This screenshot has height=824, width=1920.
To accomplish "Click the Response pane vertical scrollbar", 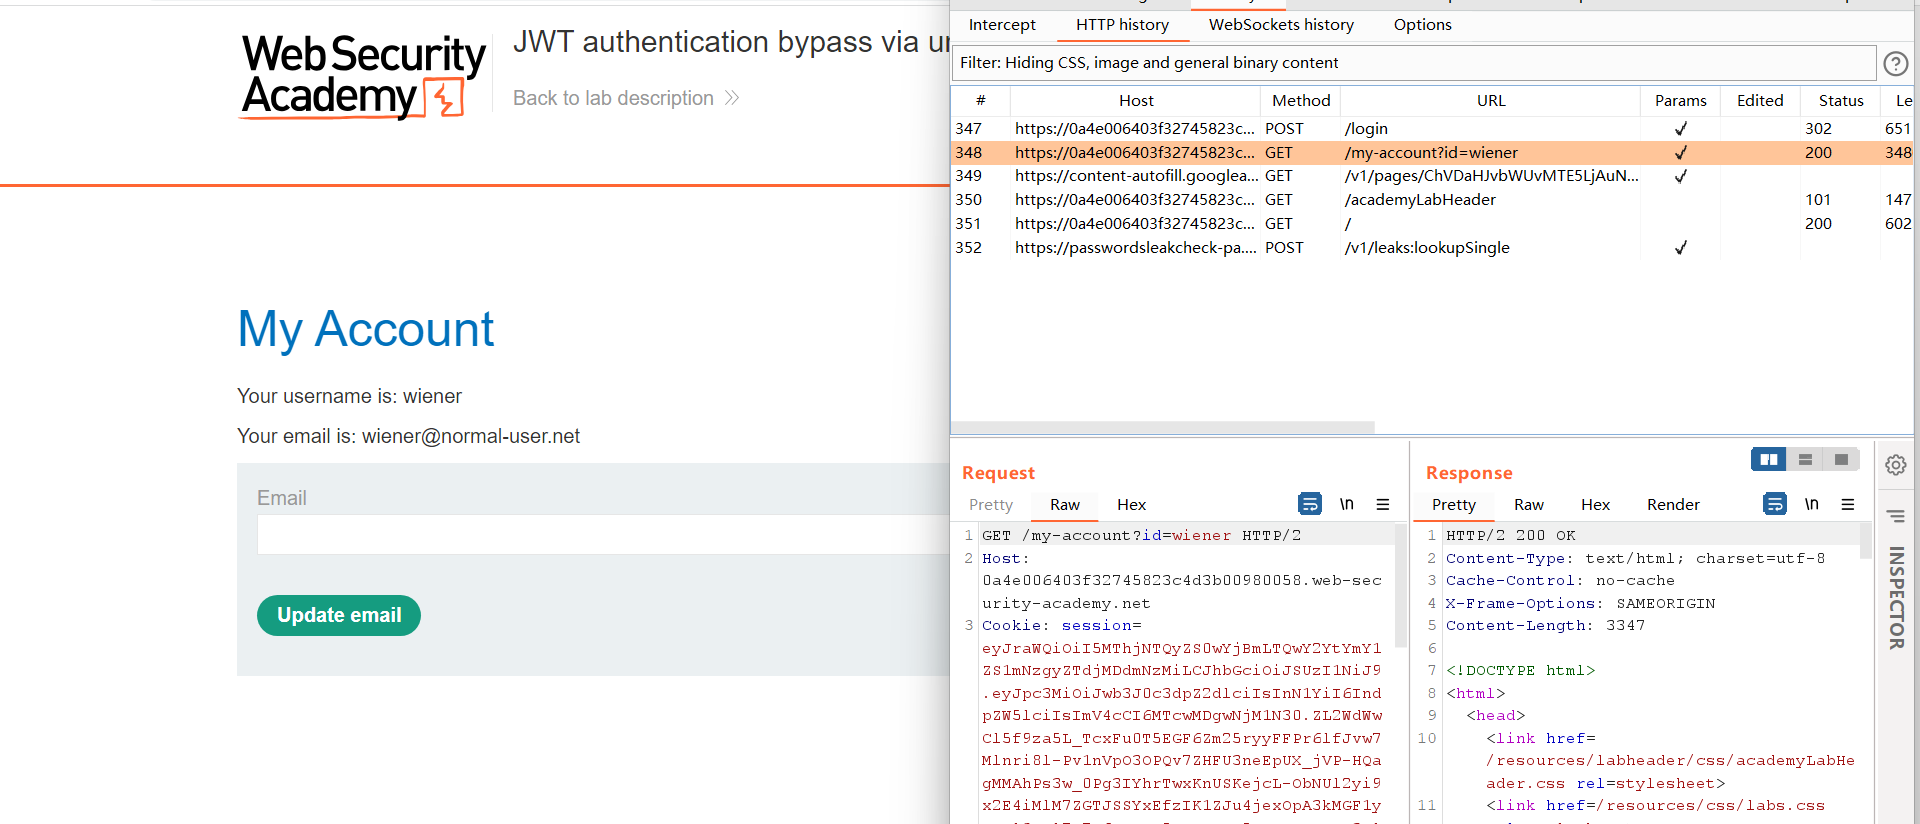I will tap(1865, 541).
